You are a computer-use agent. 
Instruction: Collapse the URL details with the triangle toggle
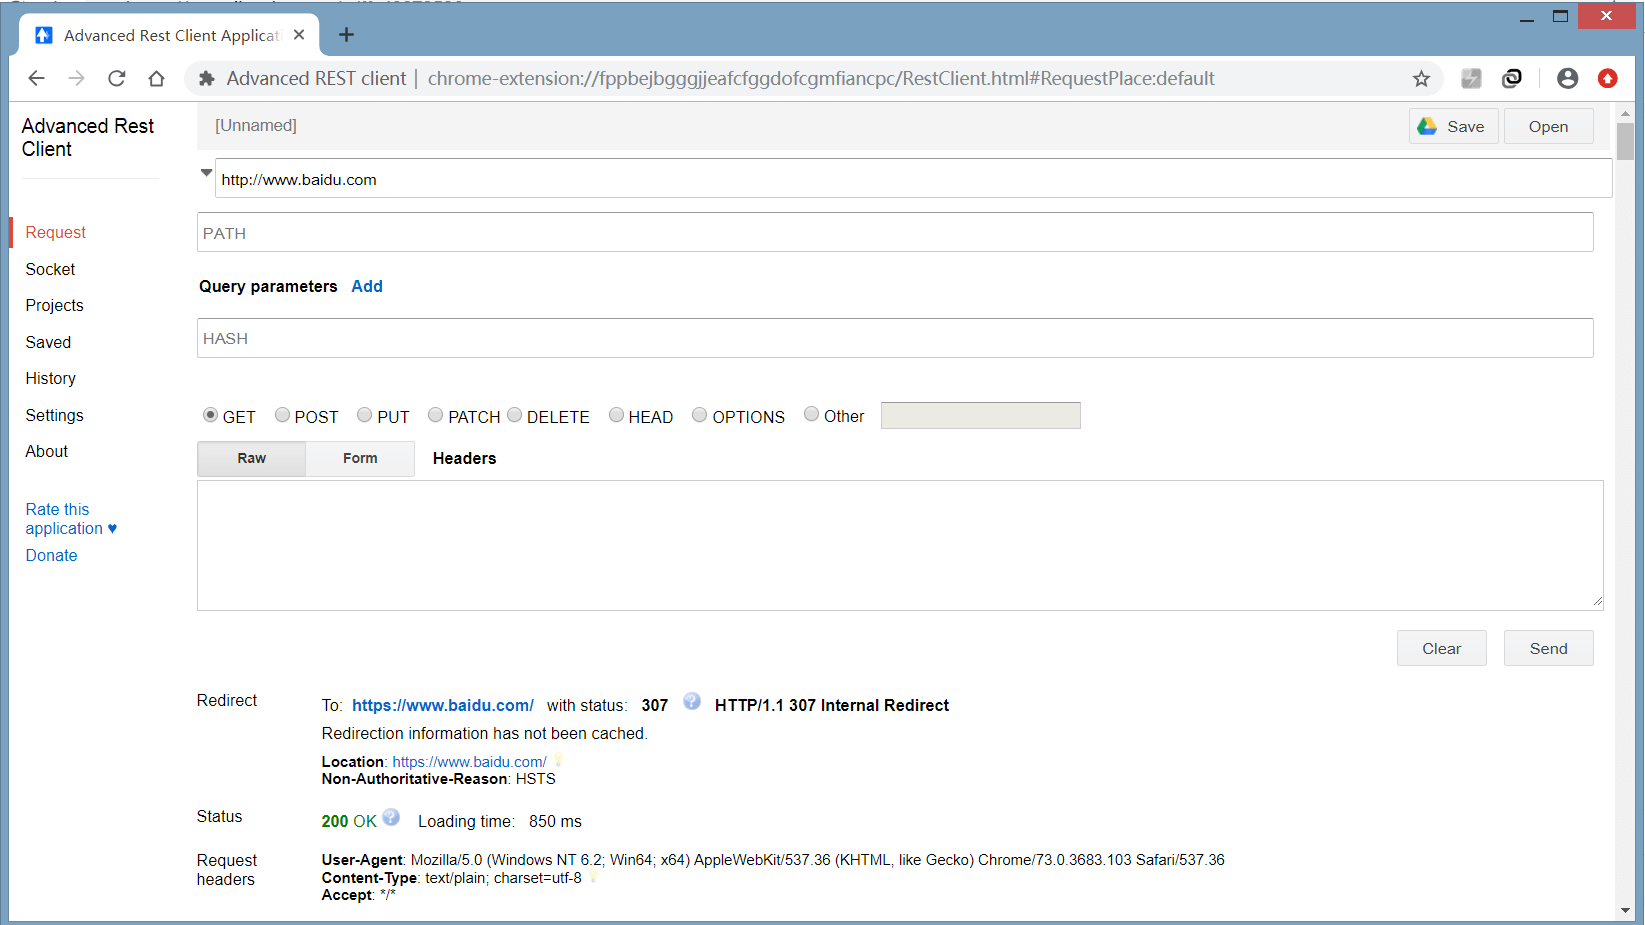click(206, 172)
